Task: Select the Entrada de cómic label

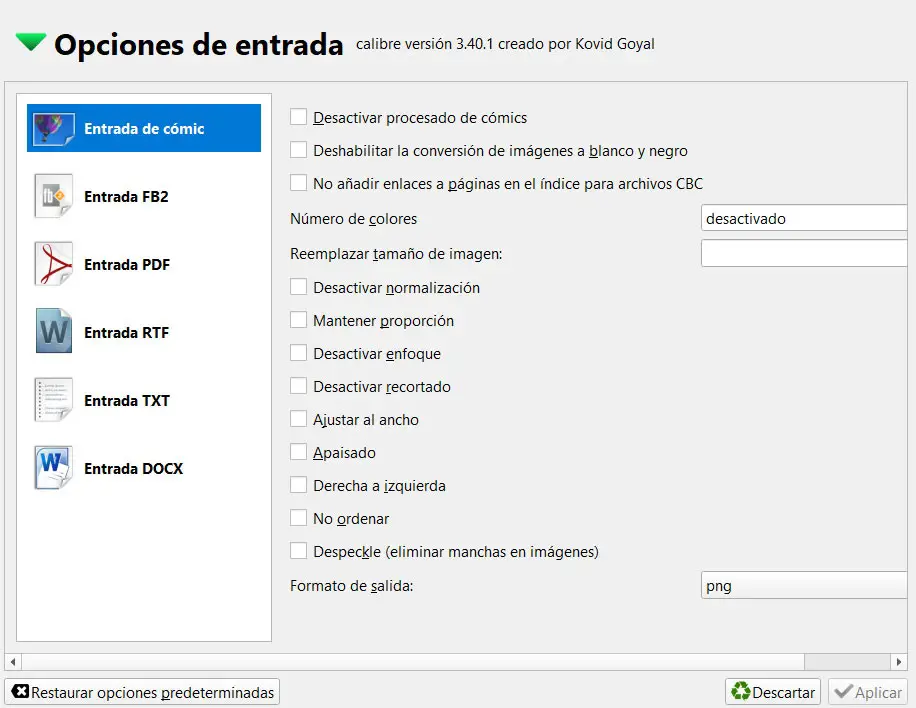Action: pyautogui.click(x=144, y=129)
